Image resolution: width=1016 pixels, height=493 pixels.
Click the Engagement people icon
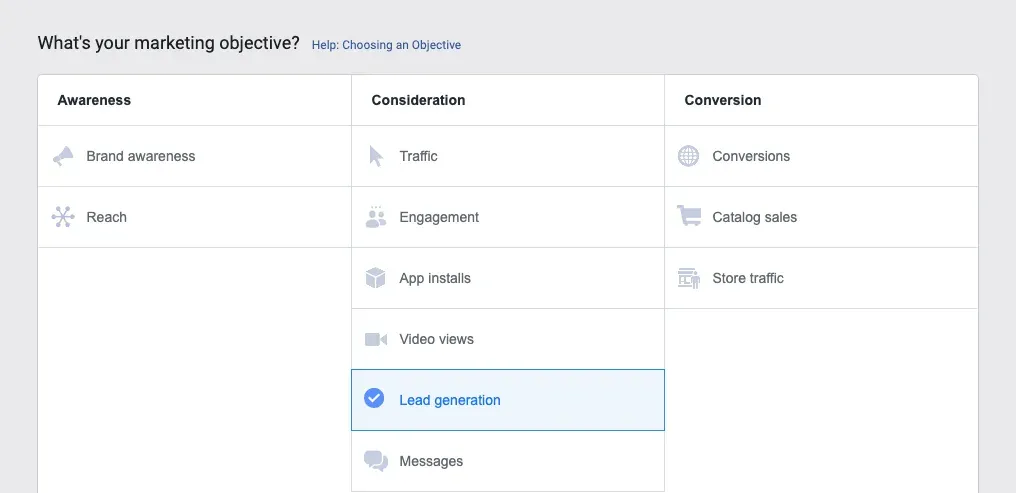click(376, 217)
